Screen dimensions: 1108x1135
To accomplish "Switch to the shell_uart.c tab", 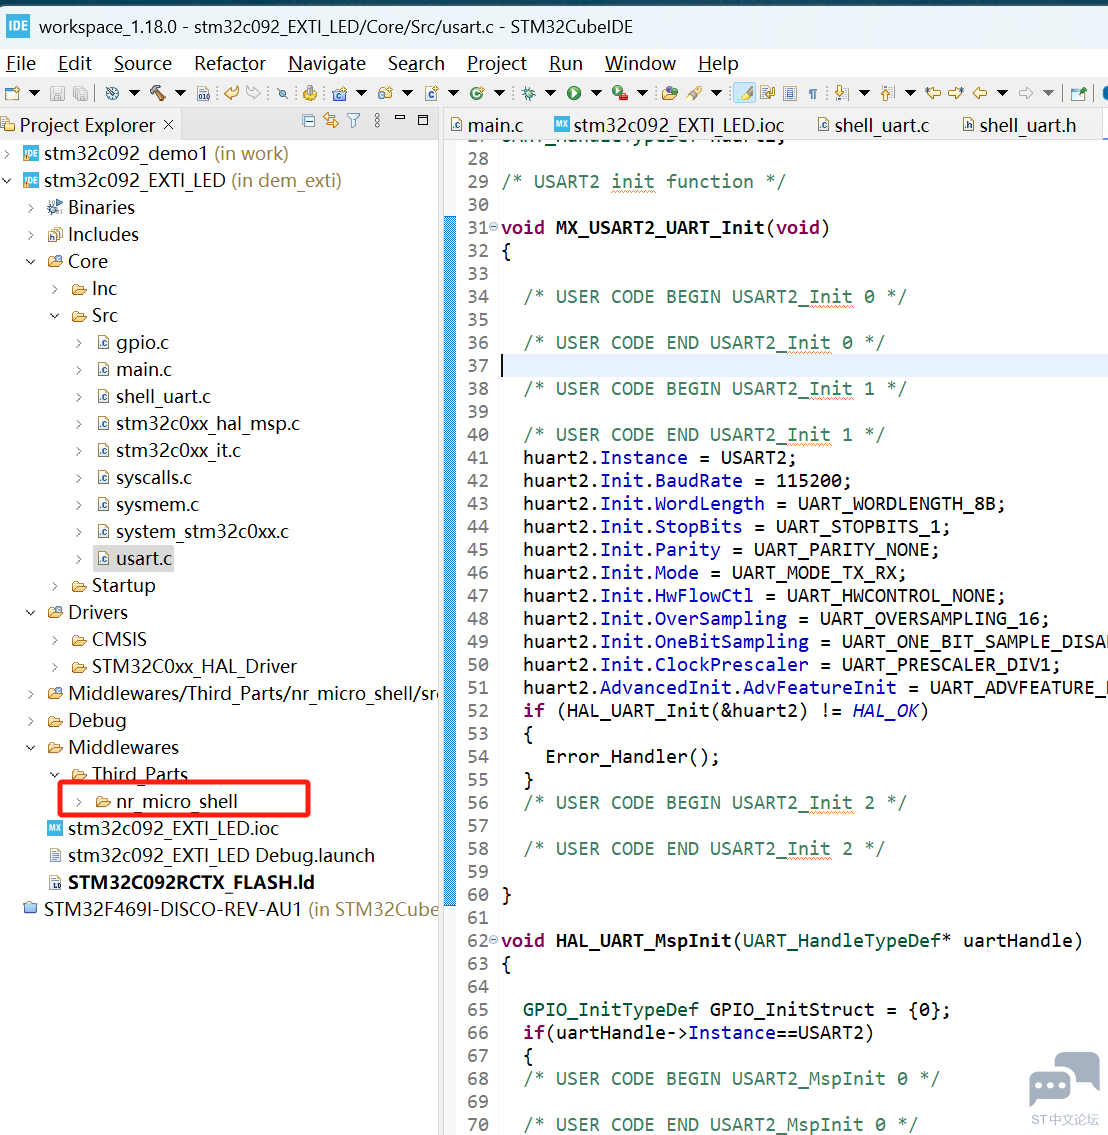I will pos(873,125).
